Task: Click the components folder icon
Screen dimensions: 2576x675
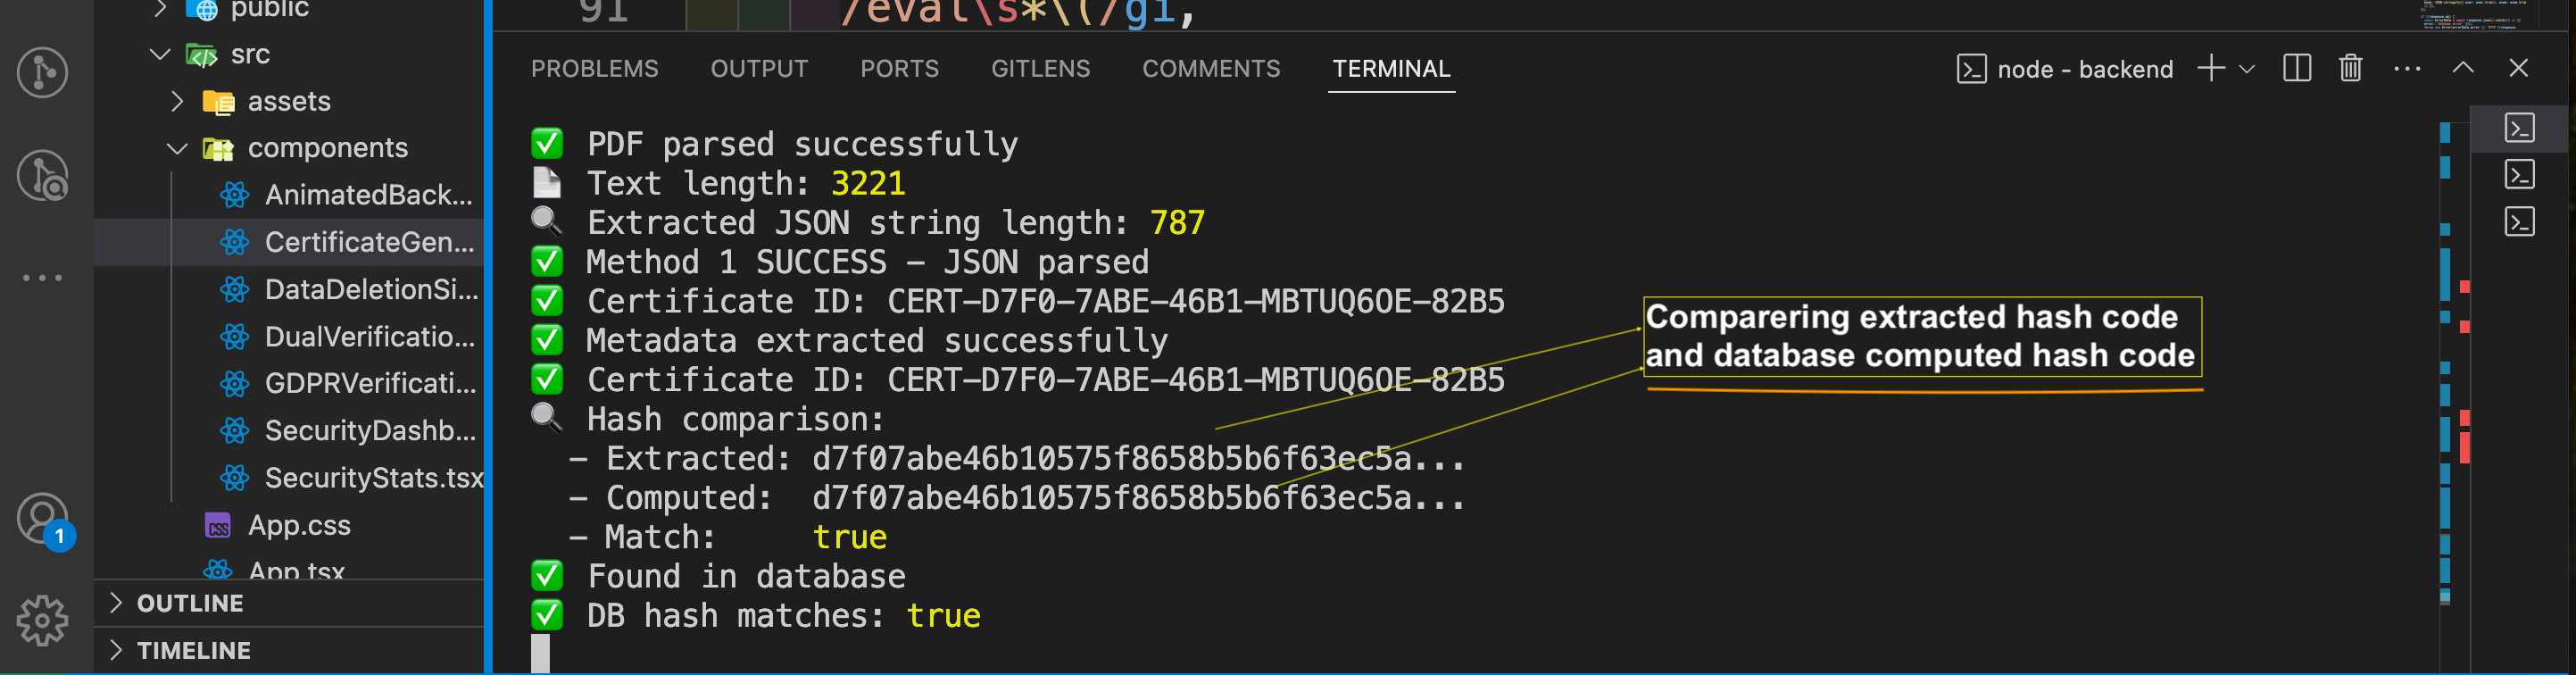Action: pyautogui.click(x=218, y=149)
